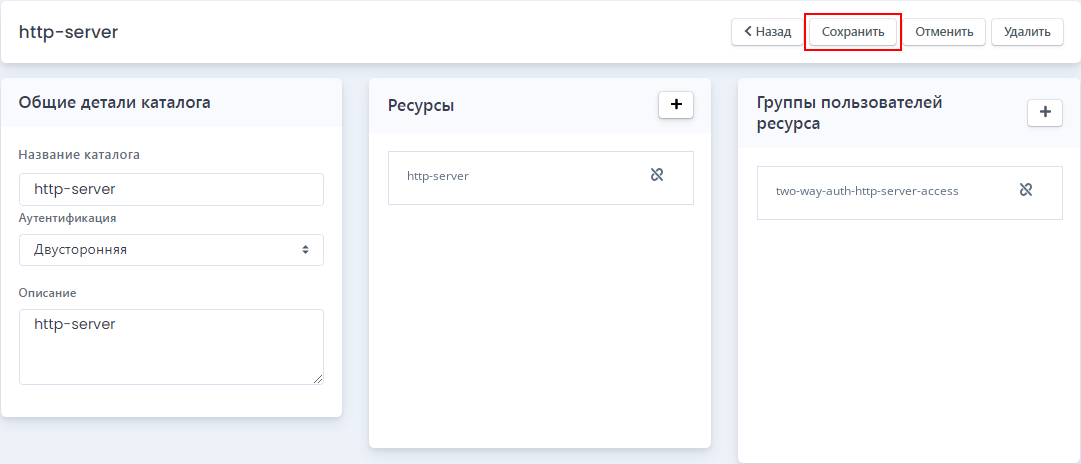Screen dimensions: 1081x464
Task: Click the Группы пользователей ресурса heading
Action: [x=849, y=113]
